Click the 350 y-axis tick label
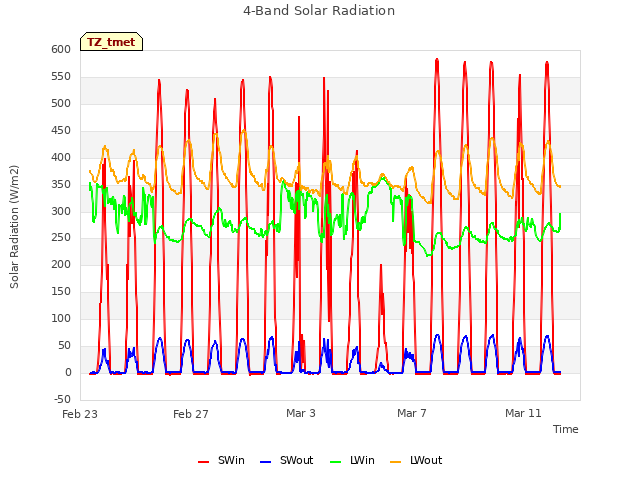 tap(61, 184)
